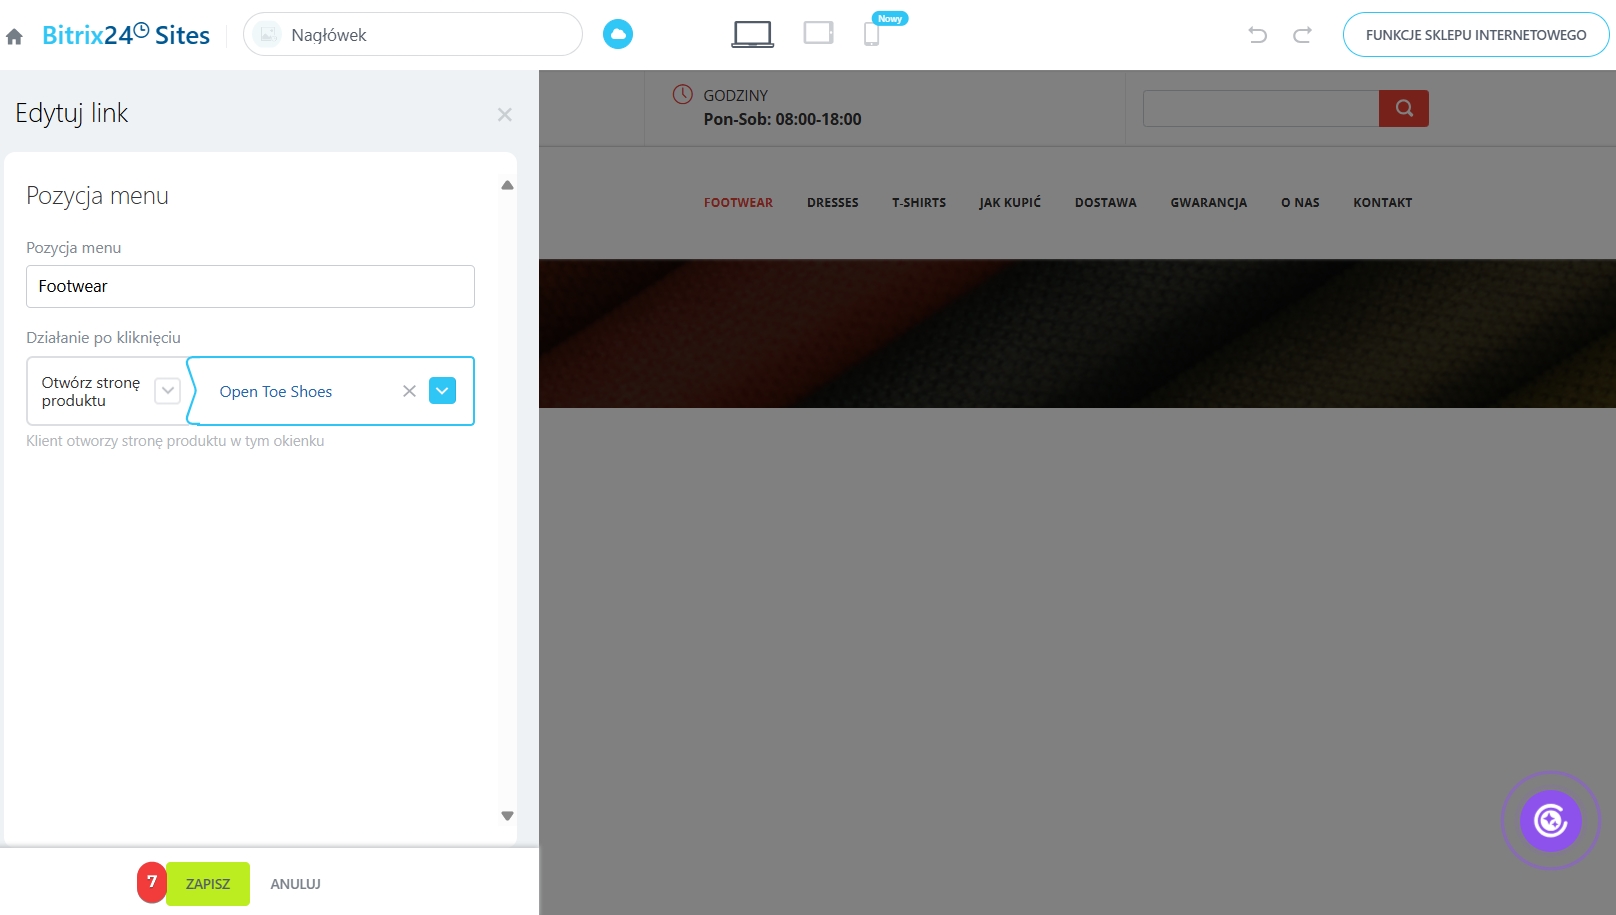Viewport: 1616px width, 915px height.
Task: Open the Footwear menu item
Action: point(738,203)
